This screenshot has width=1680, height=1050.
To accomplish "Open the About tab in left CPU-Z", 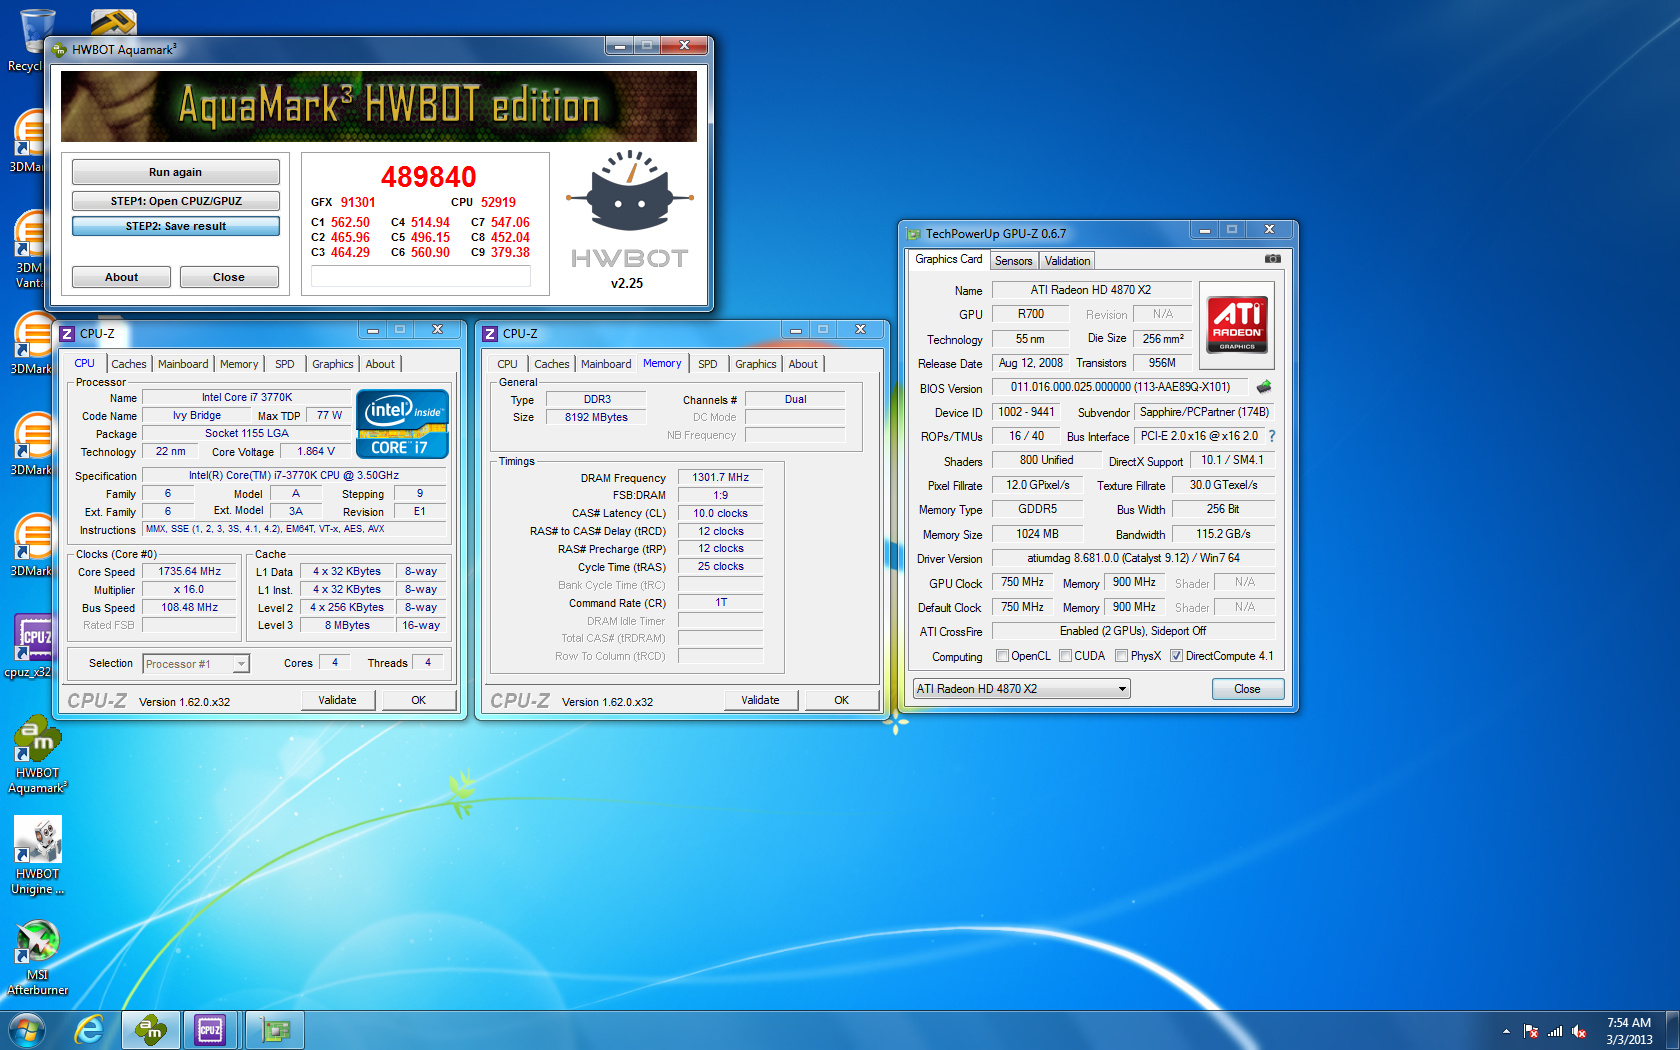I will point(380,364).
